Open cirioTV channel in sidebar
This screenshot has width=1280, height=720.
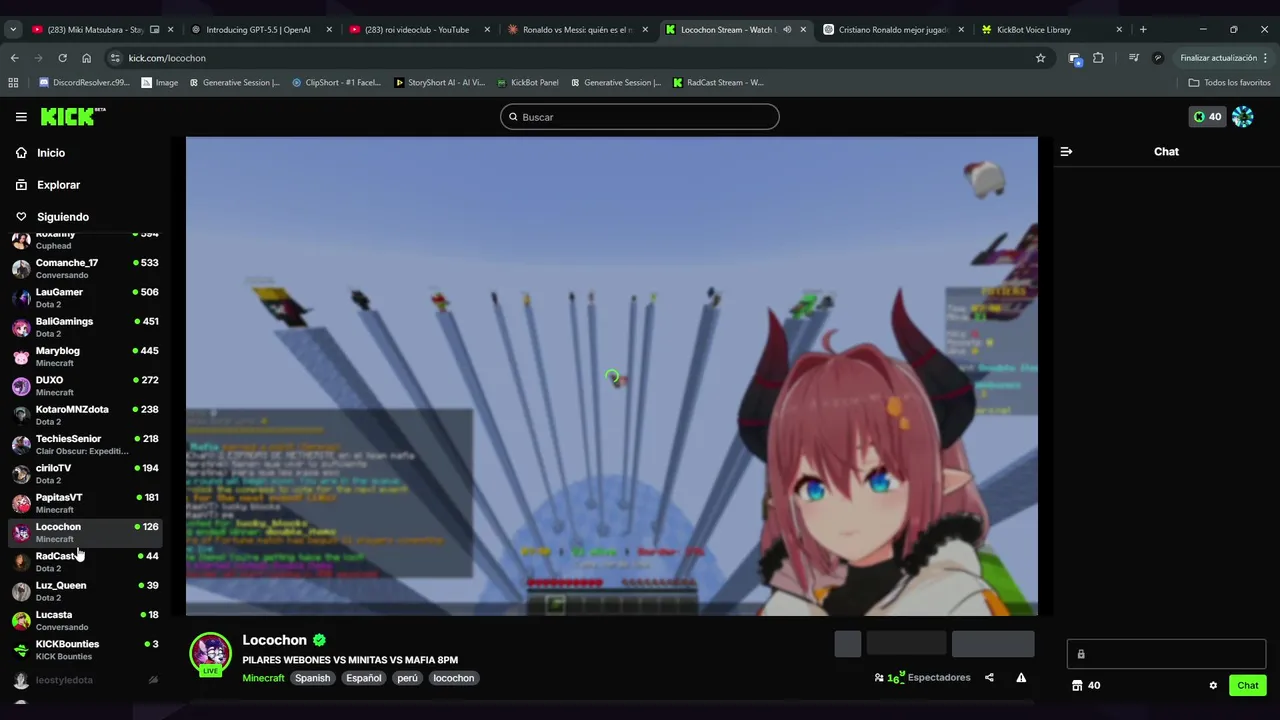[85, 474]
